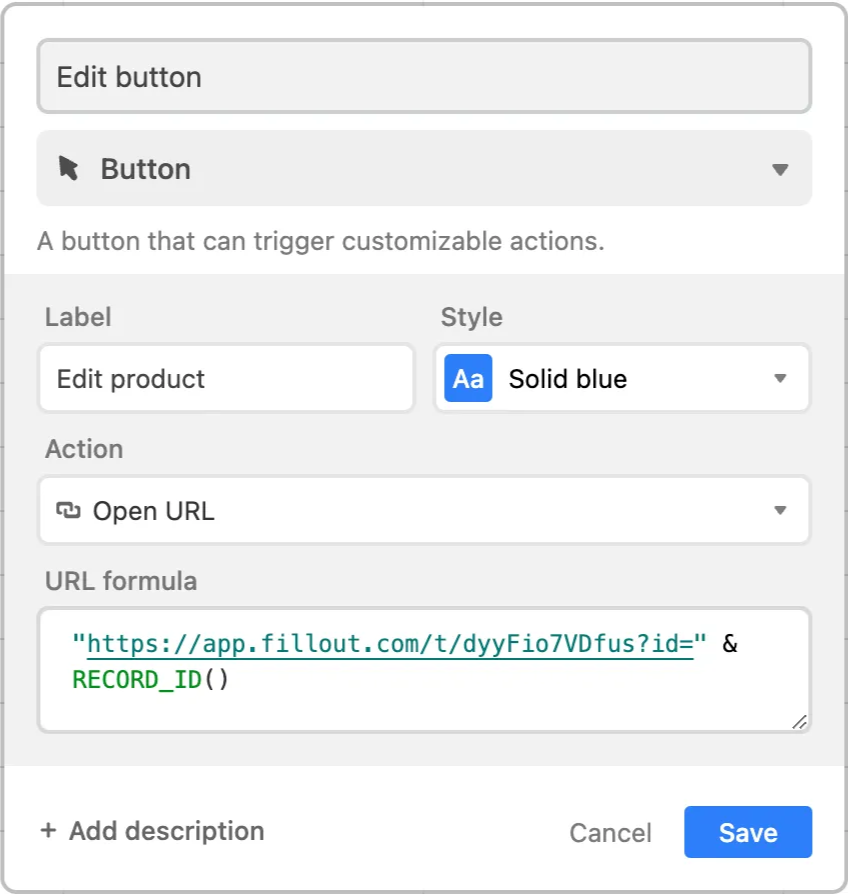Click the Edit button field name input
The height and width of the screenshot is (894, 848).
424,75
